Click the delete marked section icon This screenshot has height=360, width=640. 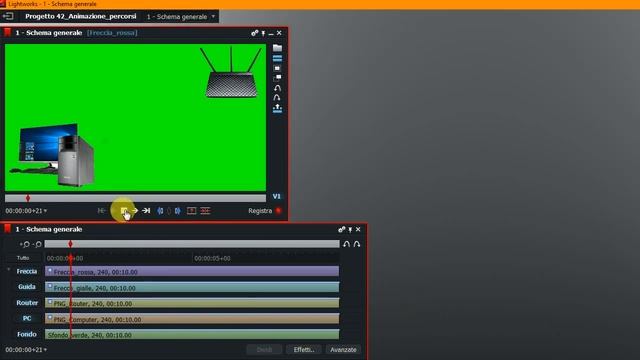[205, 211]
